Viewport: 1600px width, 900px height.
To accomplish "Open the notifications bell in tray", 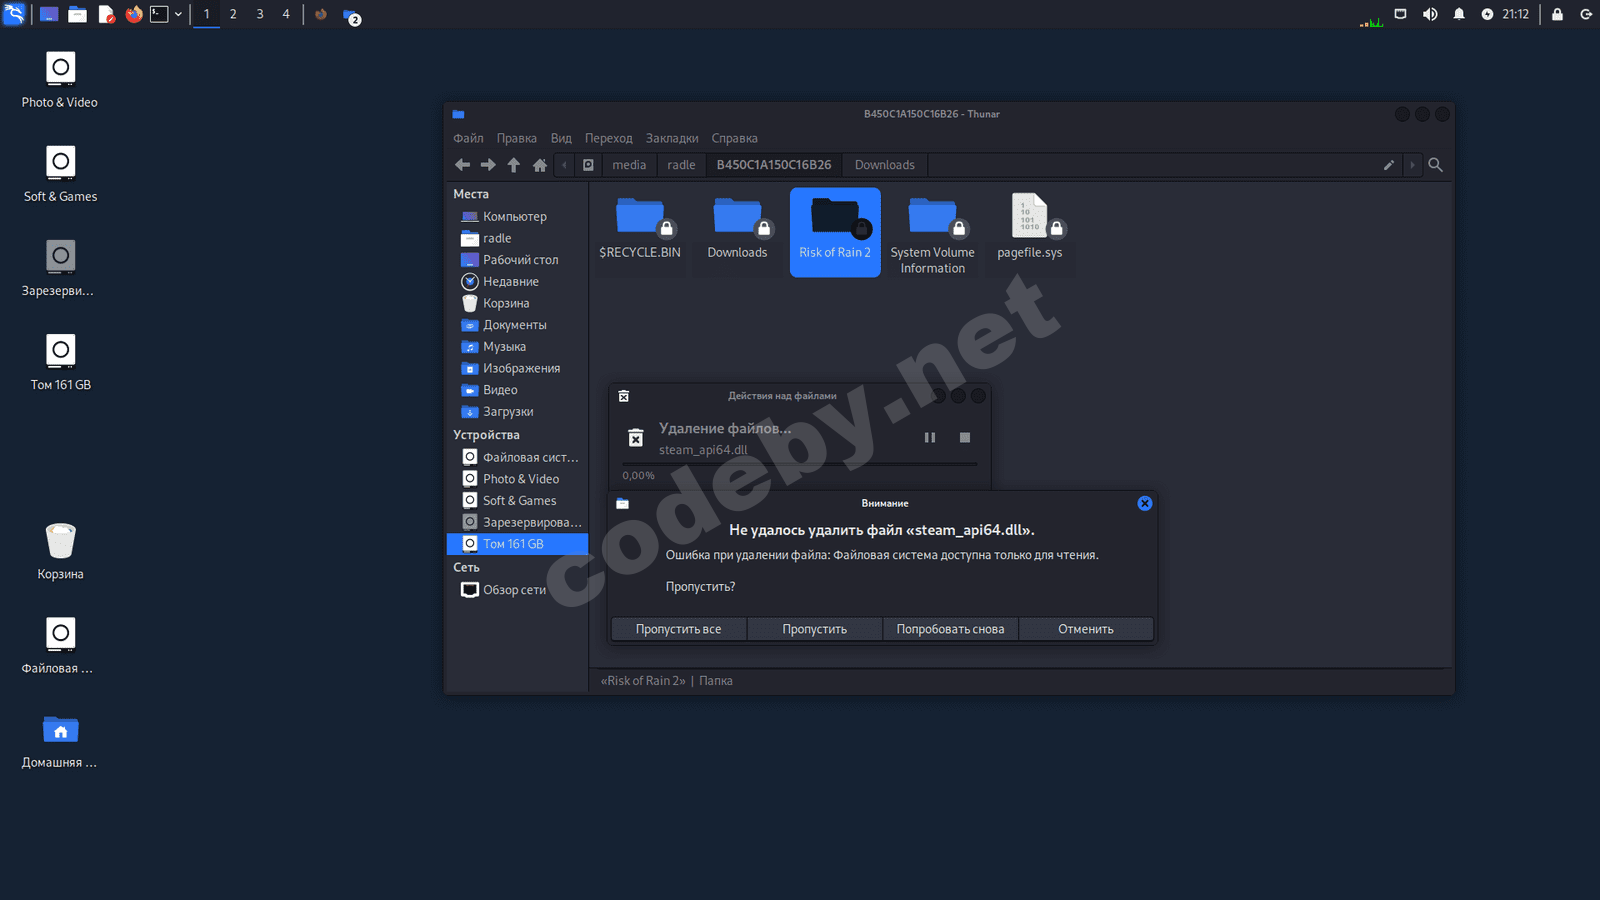I will pos(1459,14).
